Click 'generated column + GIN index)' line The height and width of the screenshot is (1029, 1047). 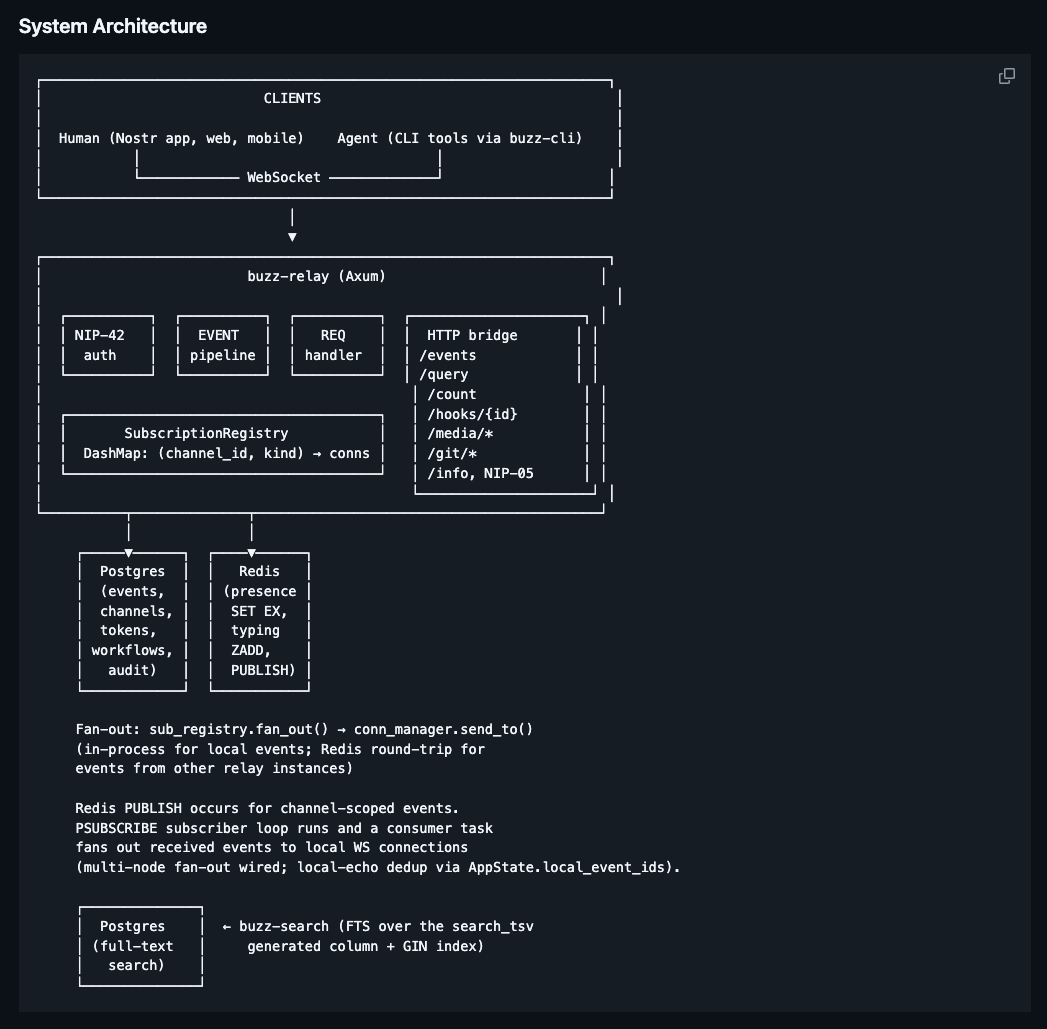click(366, 946)
